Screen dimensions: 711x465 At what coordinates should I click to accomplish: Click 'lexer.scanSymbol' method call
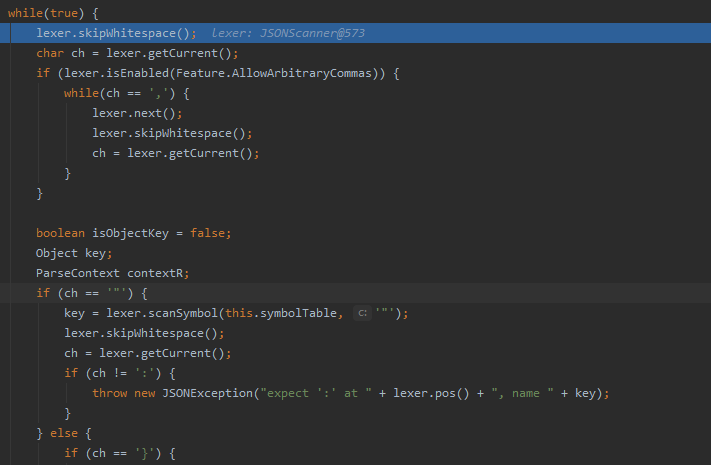tap(162, 313)
